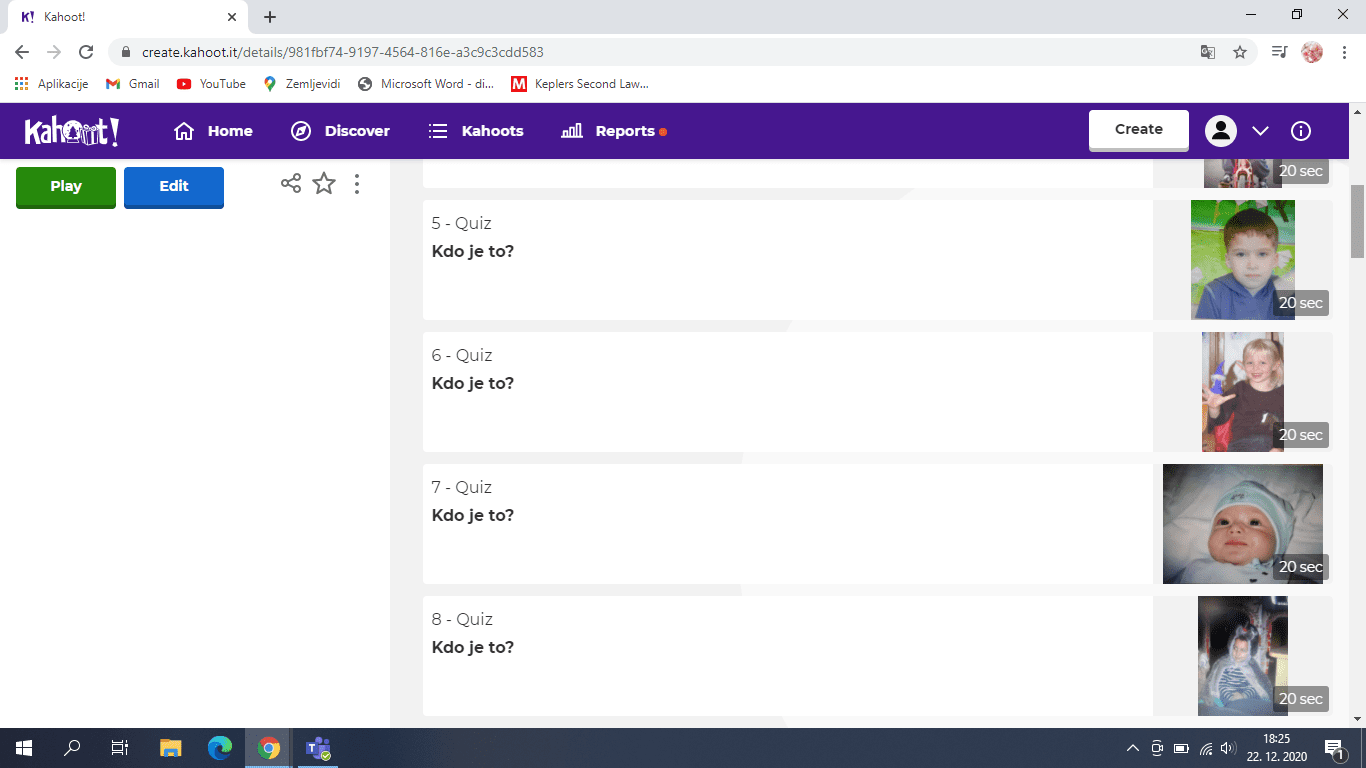Click the browser back arrow
1366x768 pixels.
22,52
